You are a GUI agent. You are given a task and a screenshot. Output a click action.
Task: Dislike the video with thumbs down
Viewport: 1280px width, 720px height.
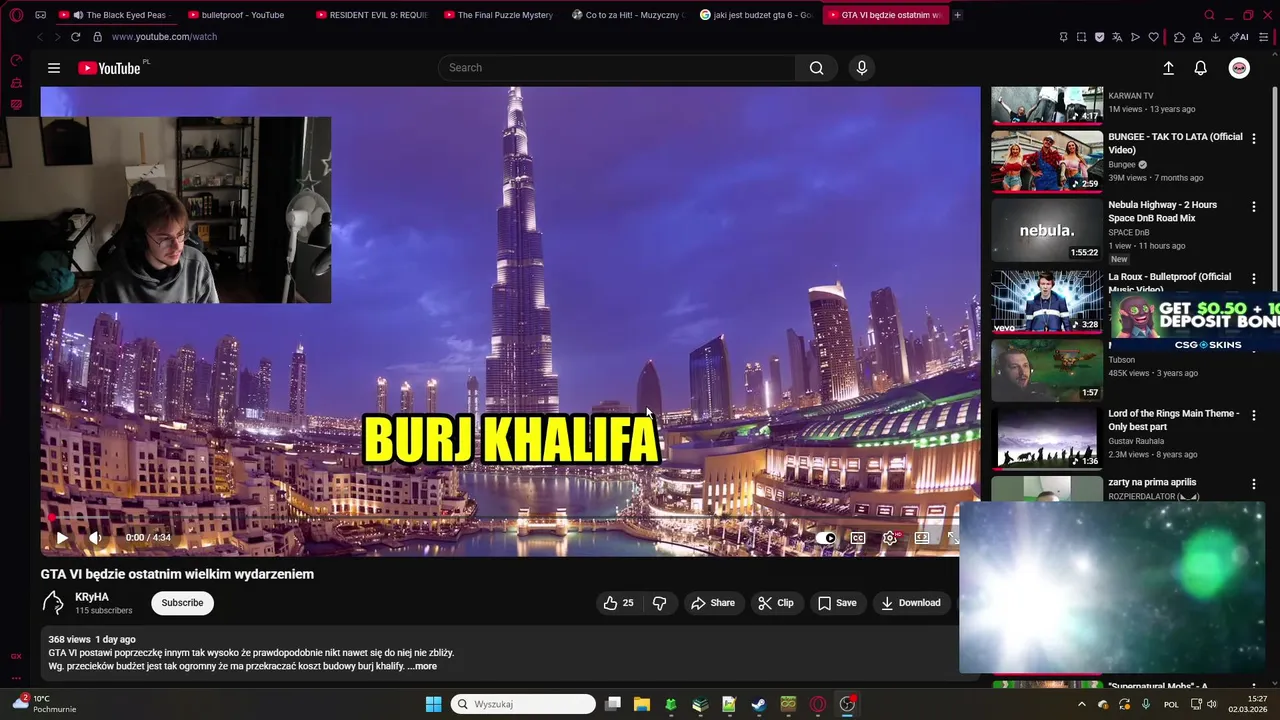pyautogui.click(x=659, y=603)
